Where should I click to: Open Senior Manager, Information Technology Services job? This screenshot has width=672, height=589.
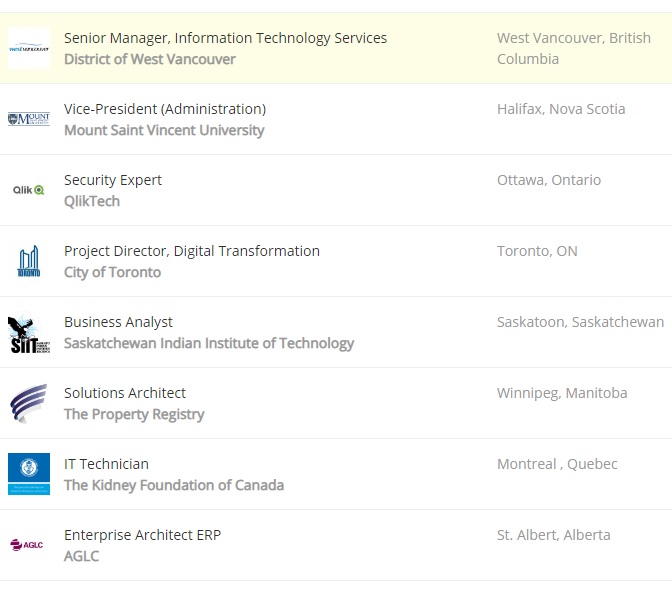pos(225,38)
